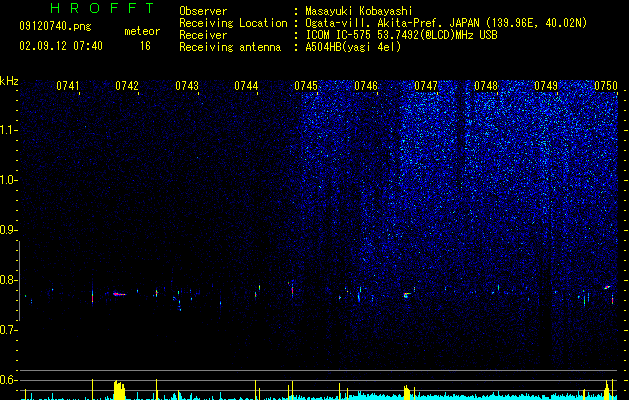Click the 0746 time marker
This screenshot has height=400, width=629.
(x=366, y=86)
